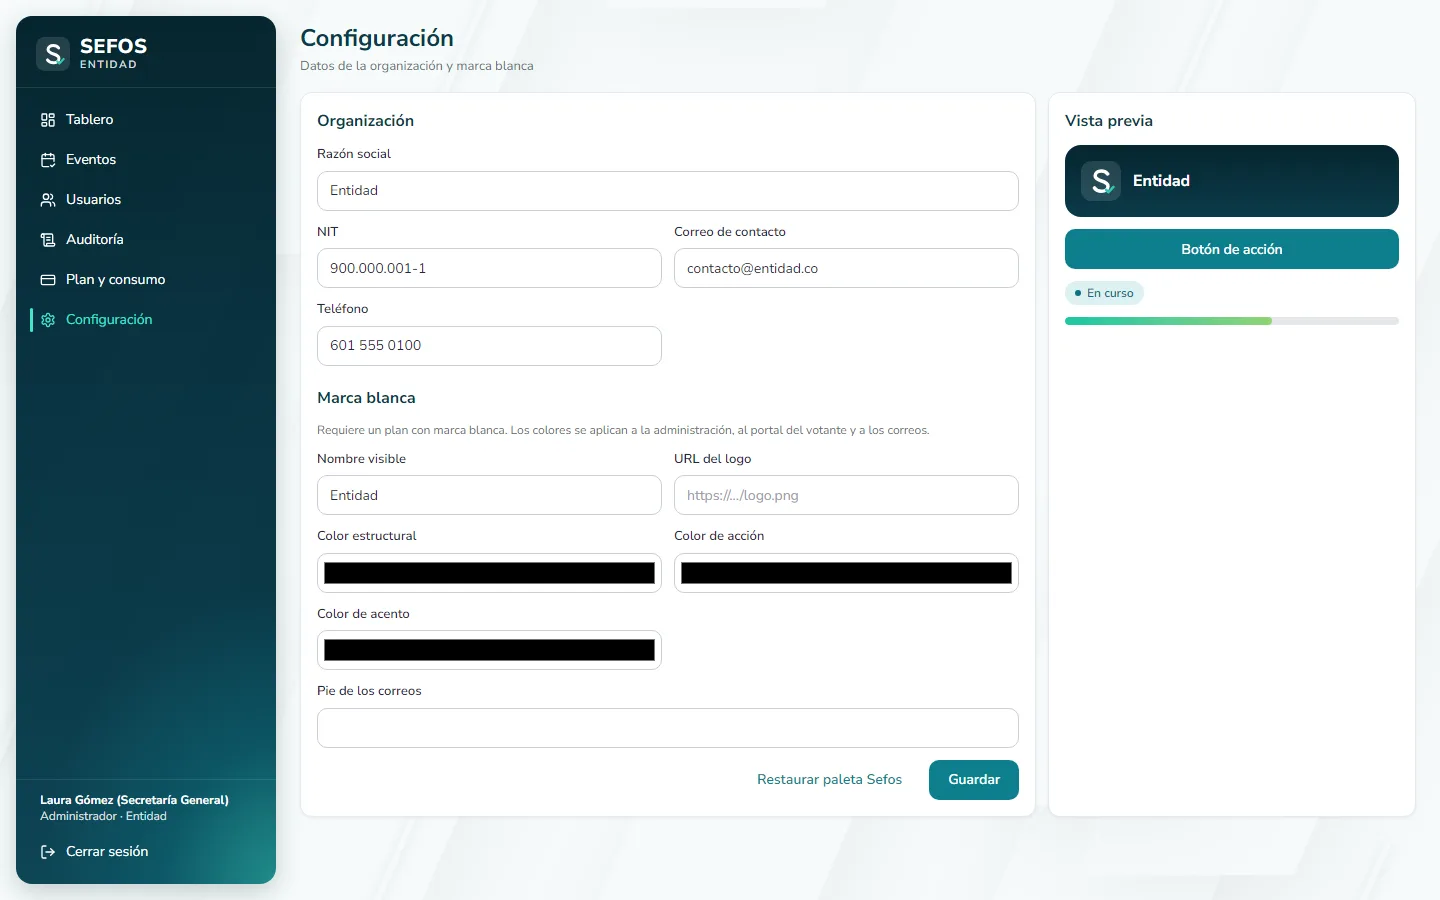Open the Color de acento color picker
1440x900 pixels.
[489, 650]
